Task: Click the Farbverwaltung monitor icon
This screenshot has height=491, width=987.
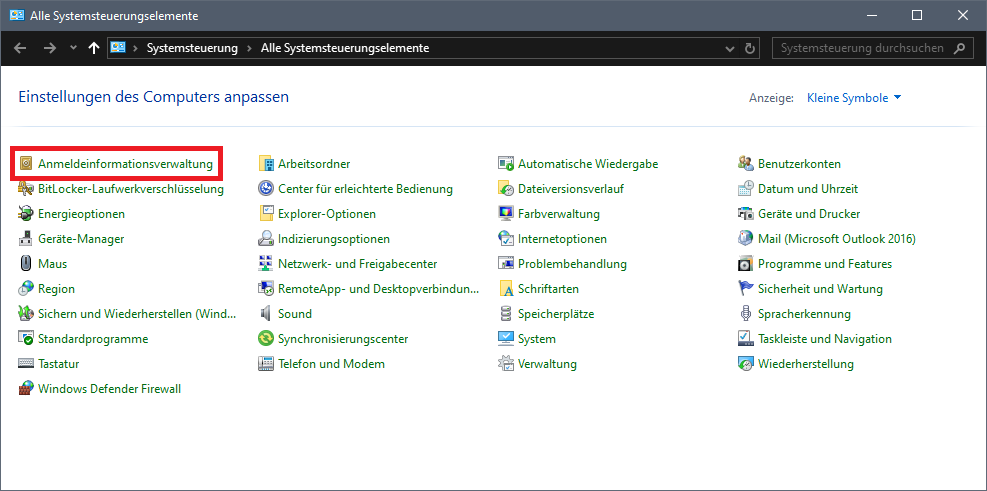Action: click(506, 214)
